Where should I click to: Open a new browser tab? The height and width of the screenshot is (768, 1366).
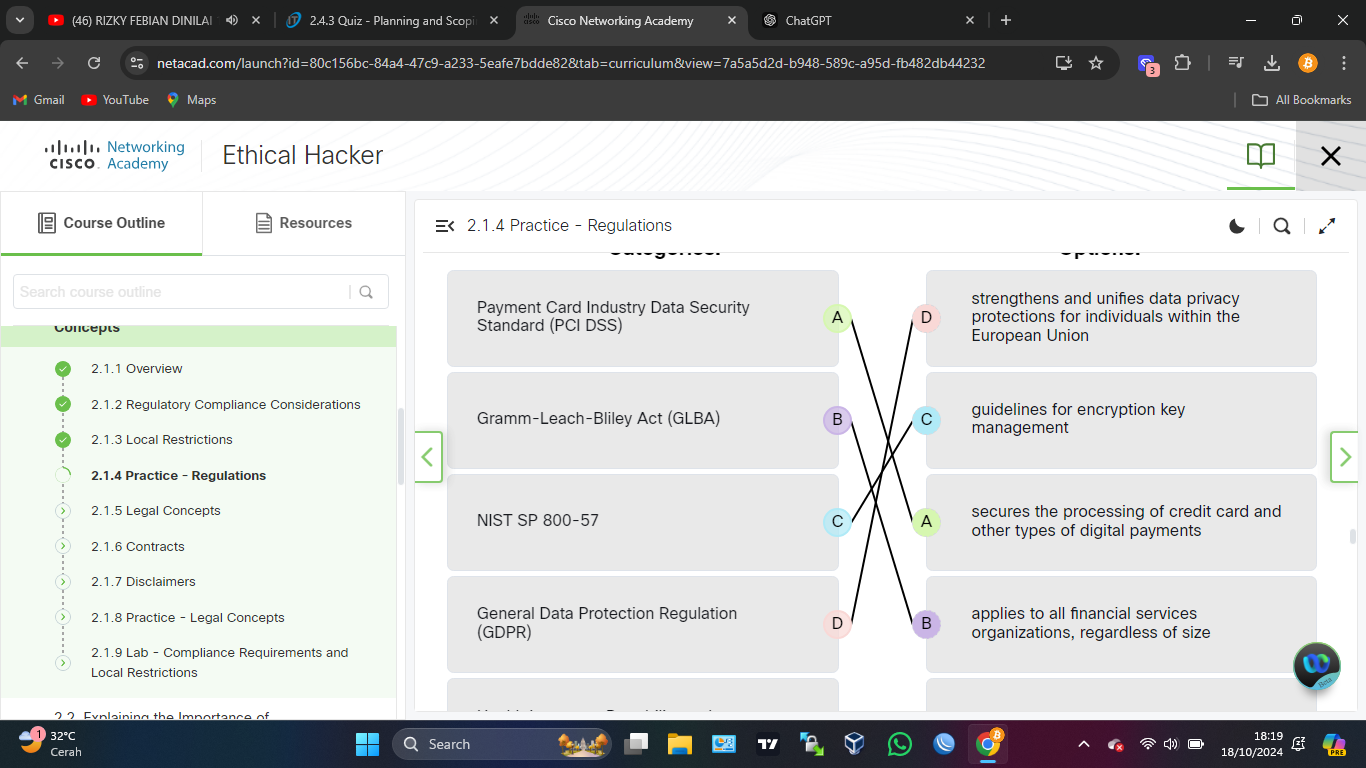[1006, 20]
